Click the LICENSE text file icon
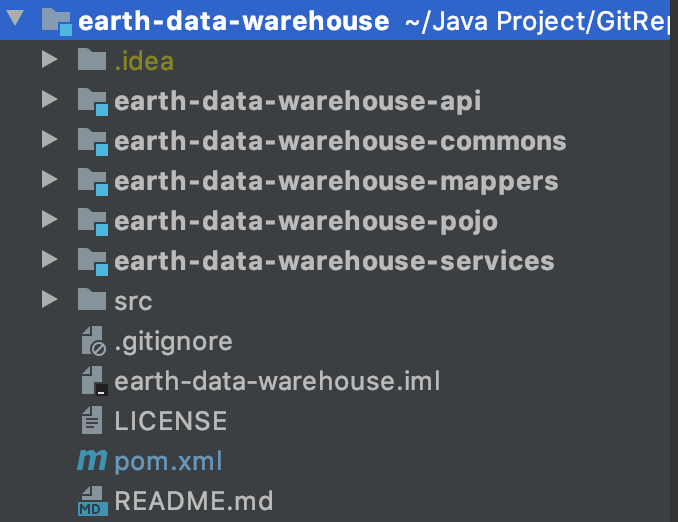The width and height of the screenshot is (678, 522). pos(92,420)
